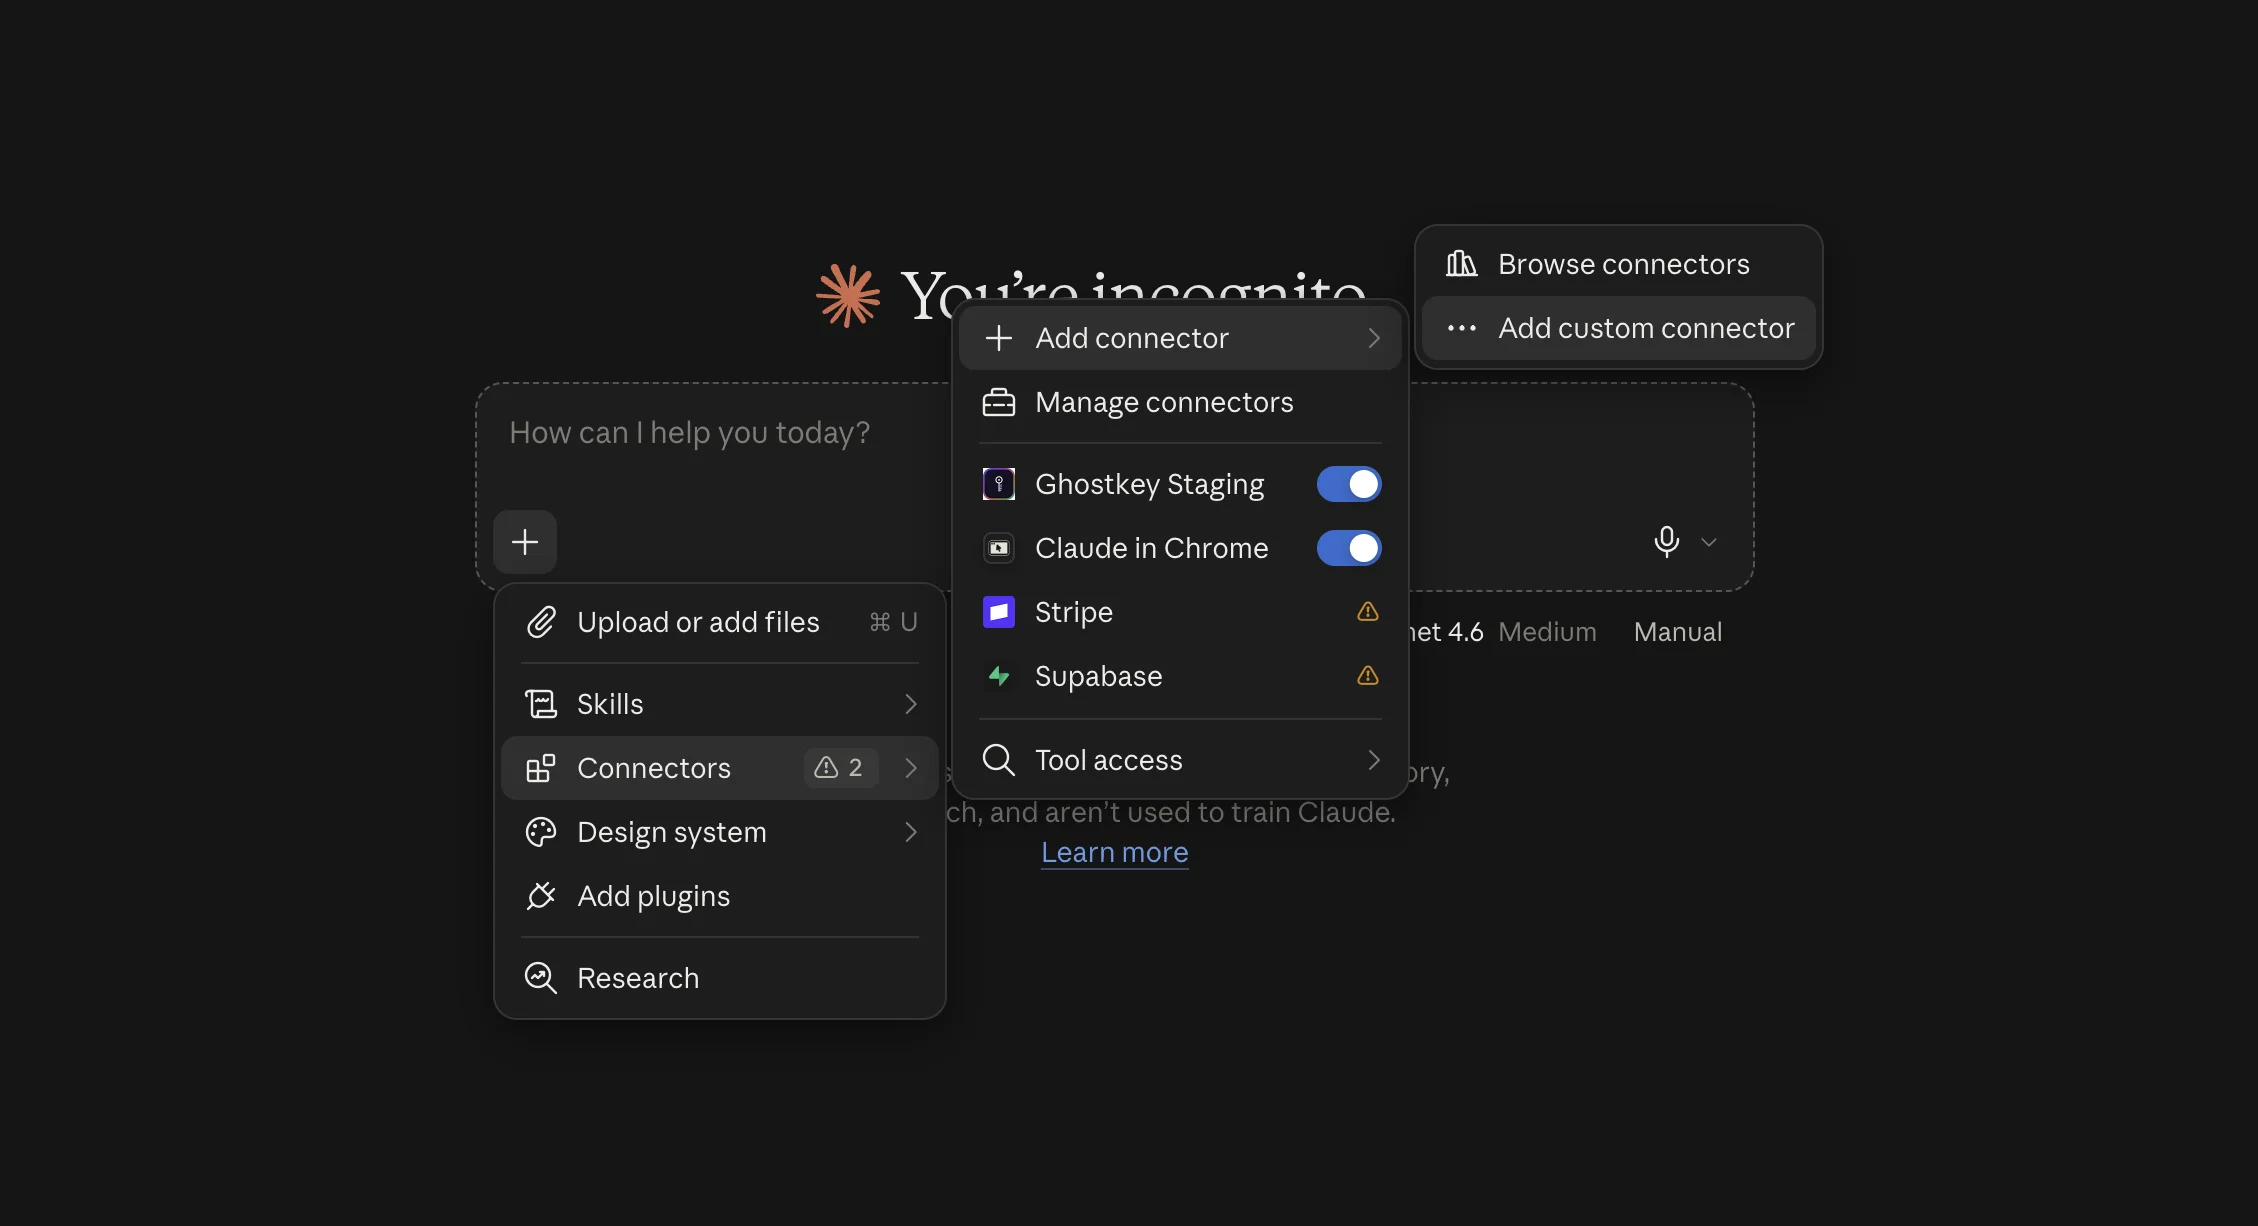Click the orange Claude starburst logo
Screen dimensions: 2258x1226
pyautogui.click(x=848, y=296)
